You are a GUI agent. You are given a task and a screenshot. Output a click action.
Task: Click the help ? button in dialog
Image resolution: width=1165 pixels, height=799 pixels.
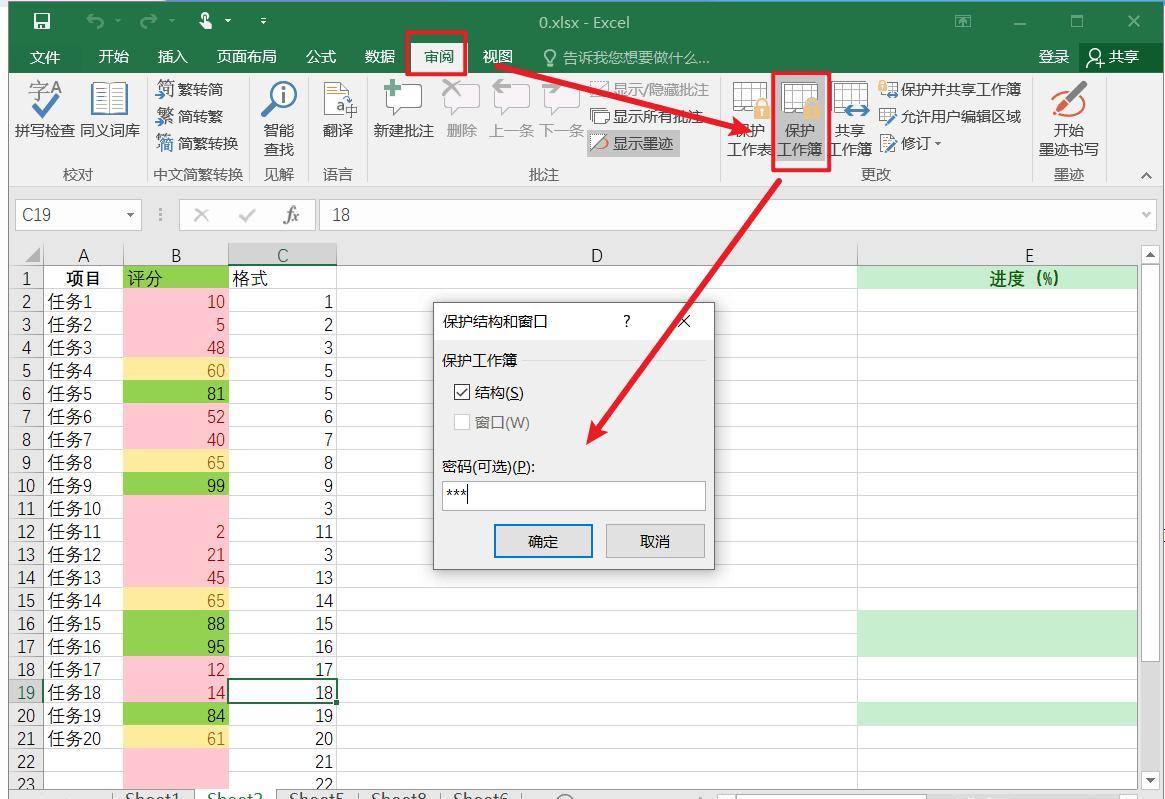point(626,321)
